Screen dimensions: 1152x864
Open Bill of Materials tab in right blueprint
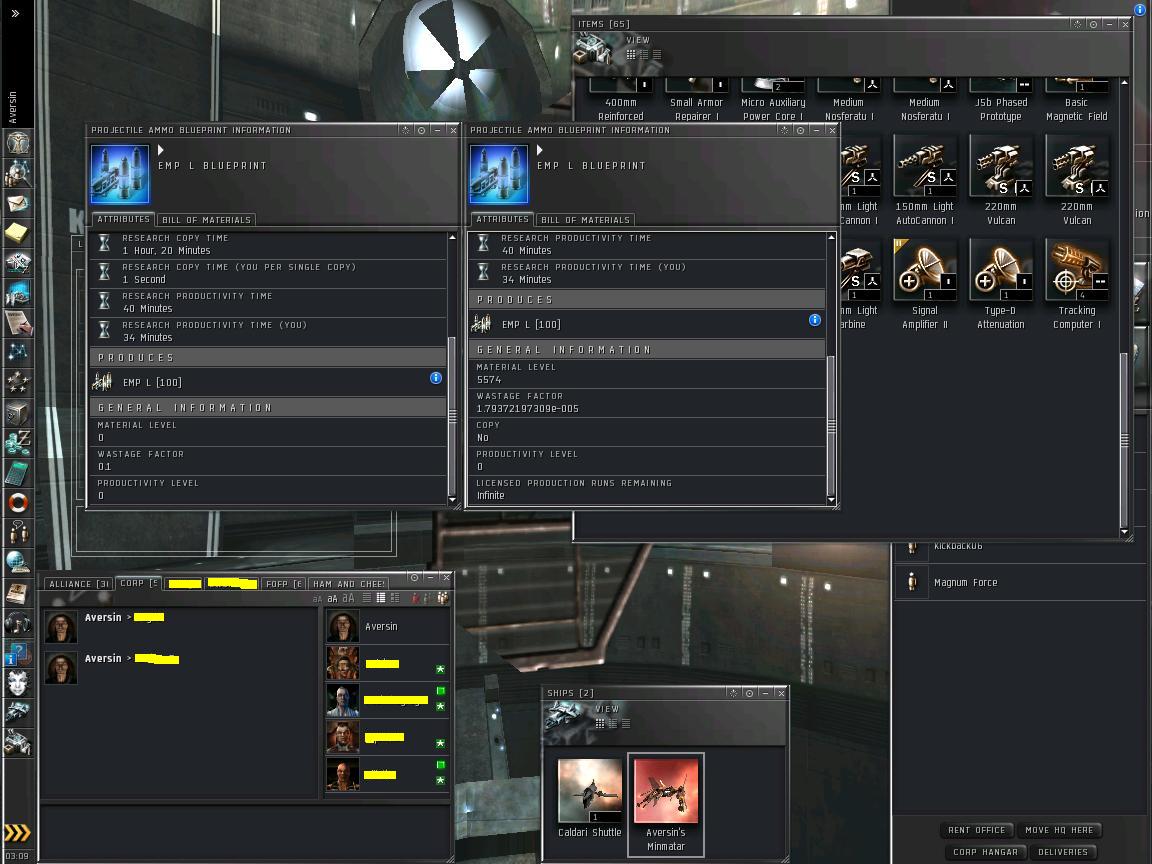click(586, 220)
